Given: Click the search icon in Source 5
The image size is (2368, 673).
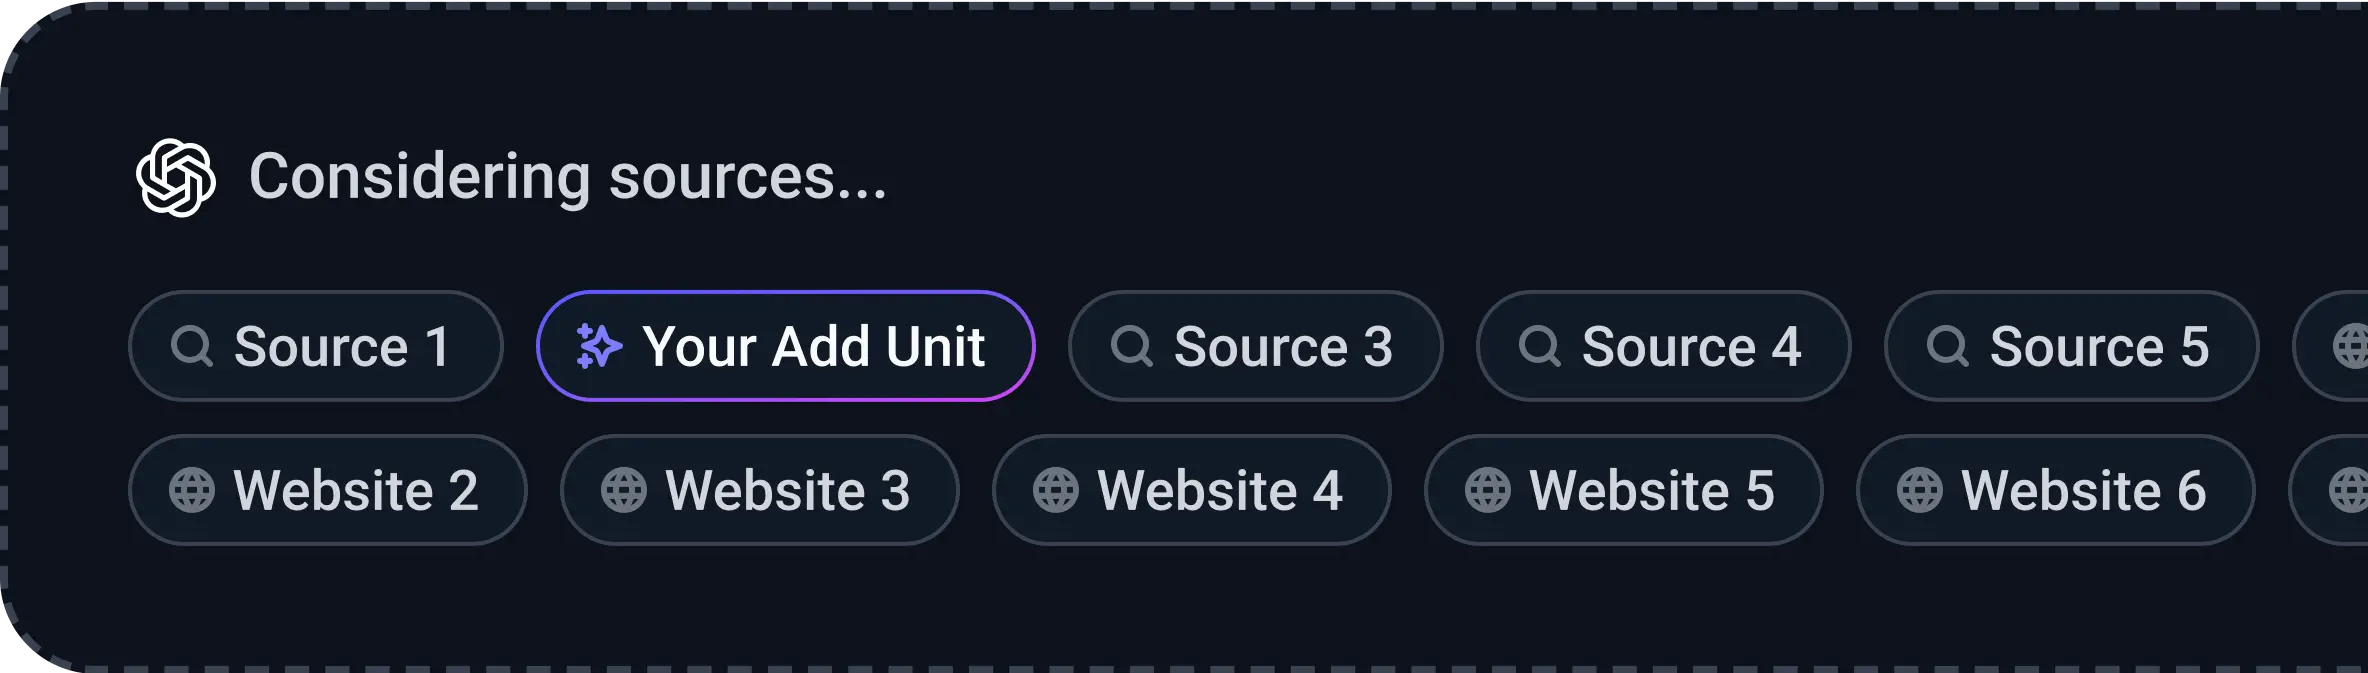Looking at the screenshot, I should pos(1947,347).
